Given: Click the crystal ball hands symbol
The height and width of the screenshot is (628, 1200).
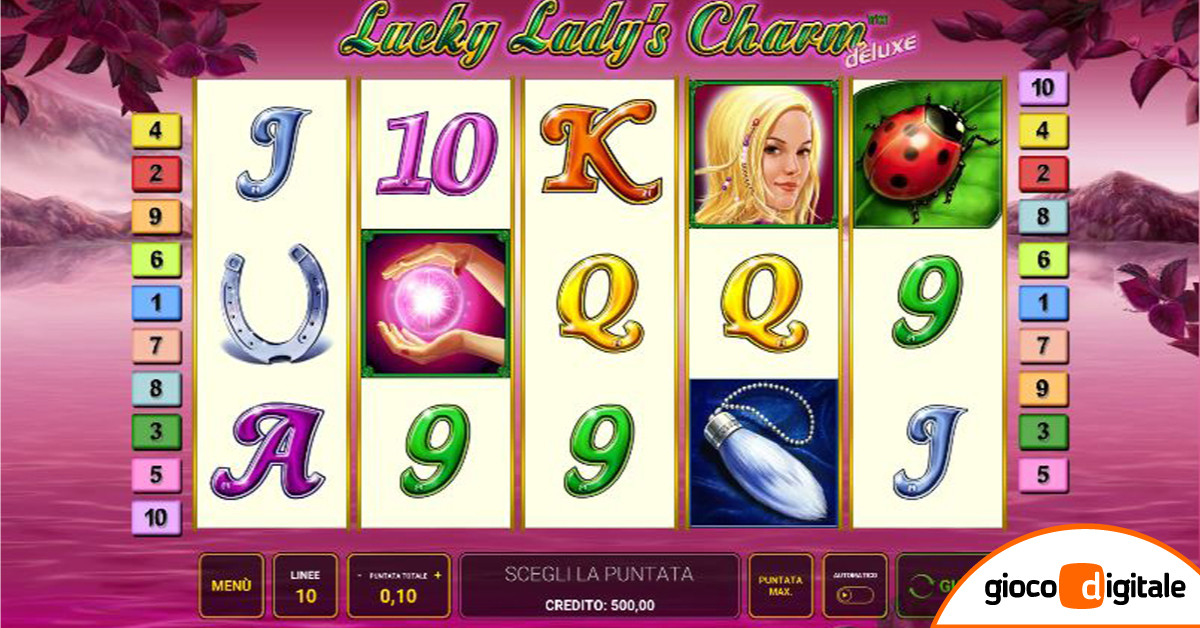Looking at the screenshot, I should coord(435,304).
